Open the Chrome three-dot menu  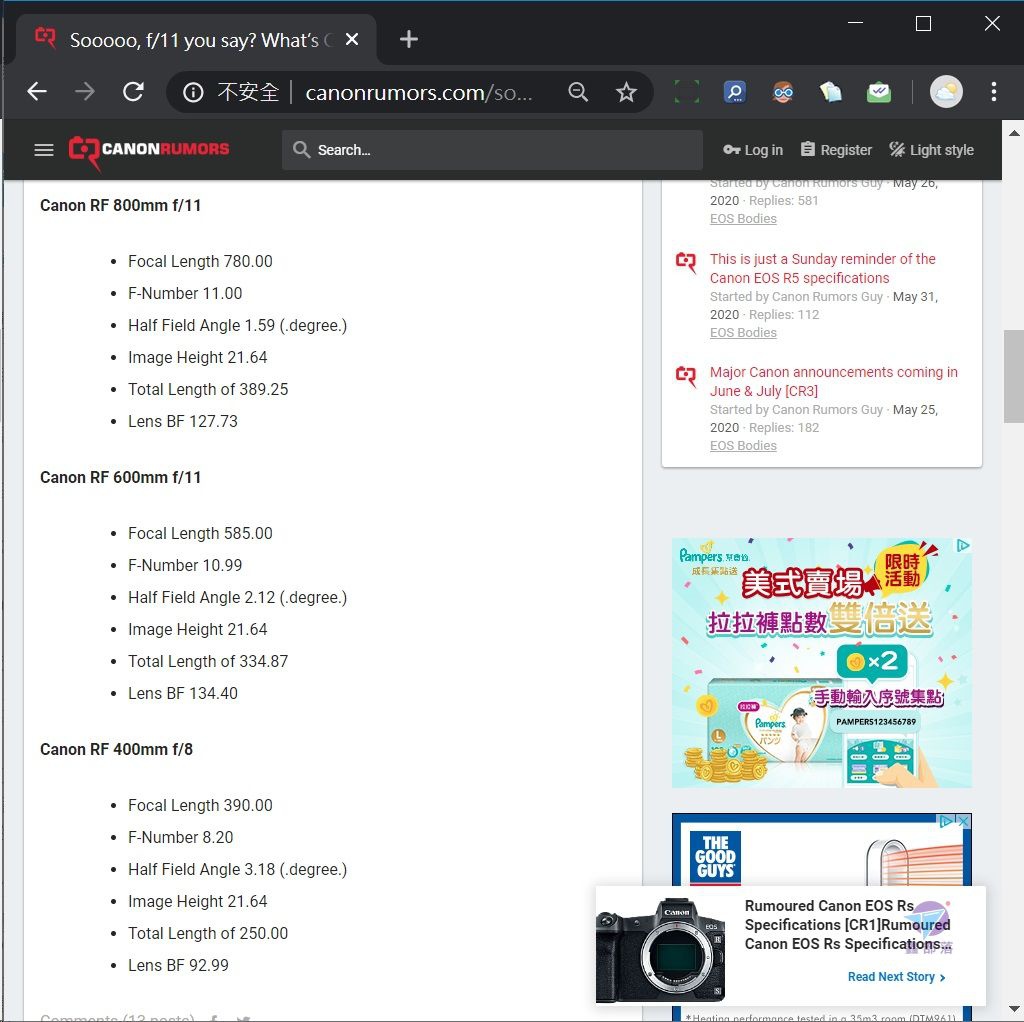(x=993, y=92)
